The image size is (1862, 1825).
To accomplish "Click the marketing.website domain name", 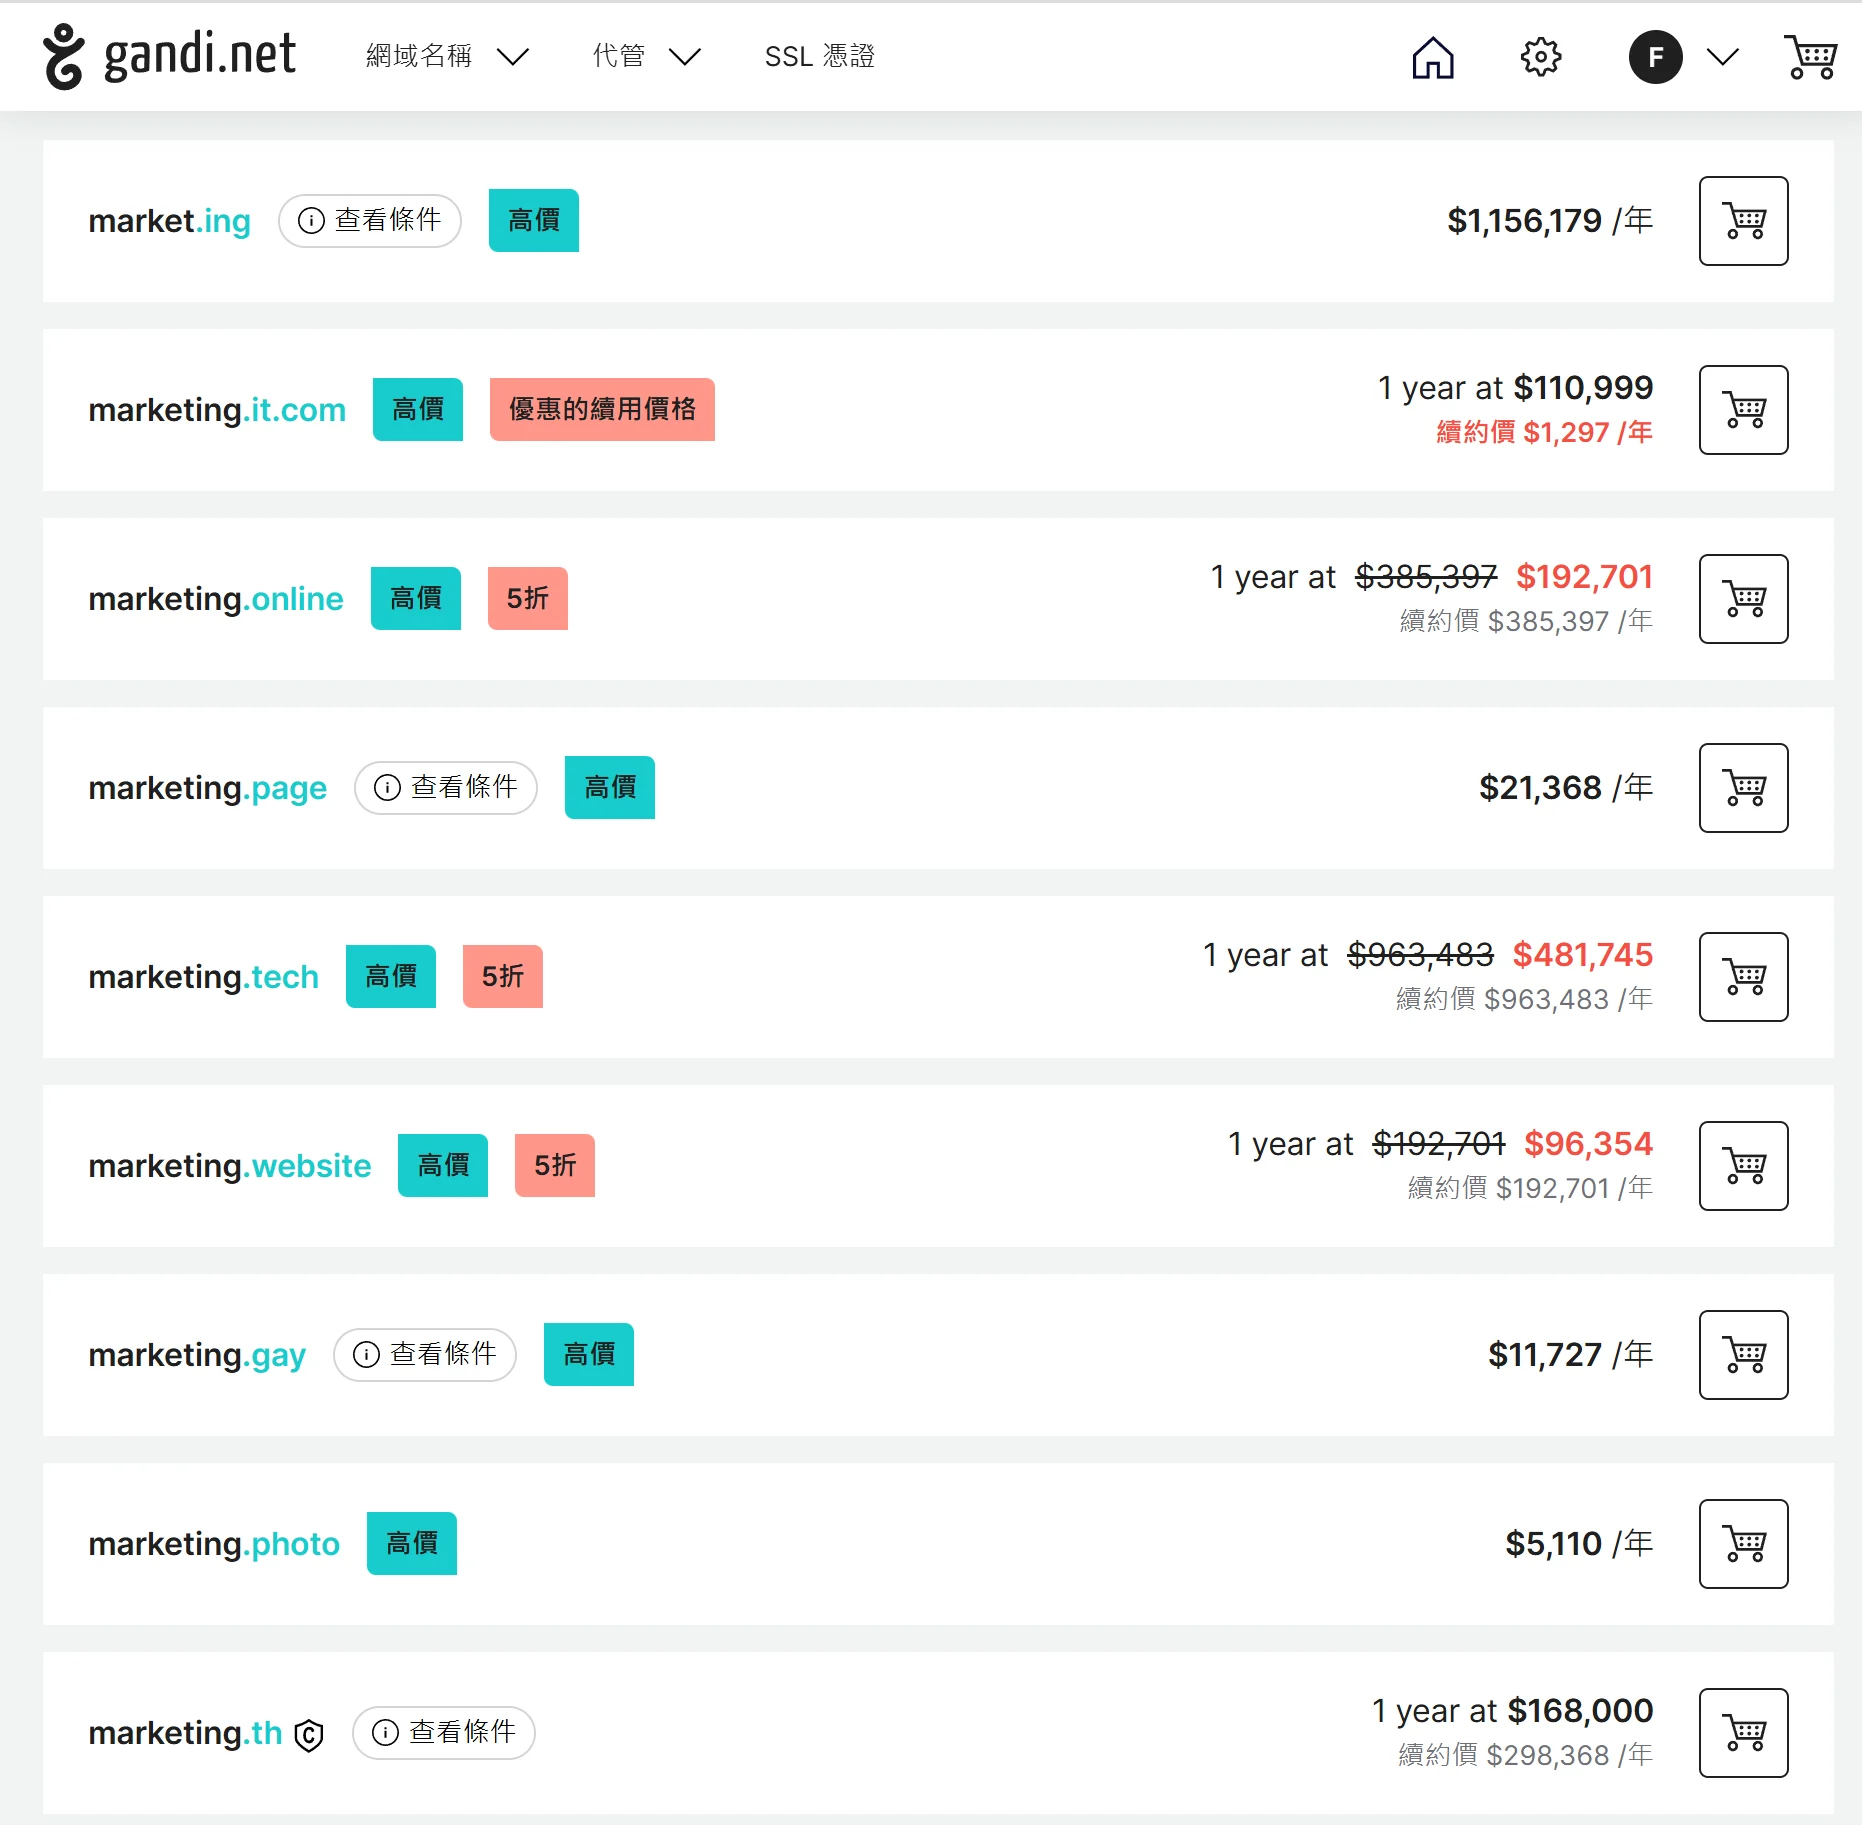I will point(229,1166).
